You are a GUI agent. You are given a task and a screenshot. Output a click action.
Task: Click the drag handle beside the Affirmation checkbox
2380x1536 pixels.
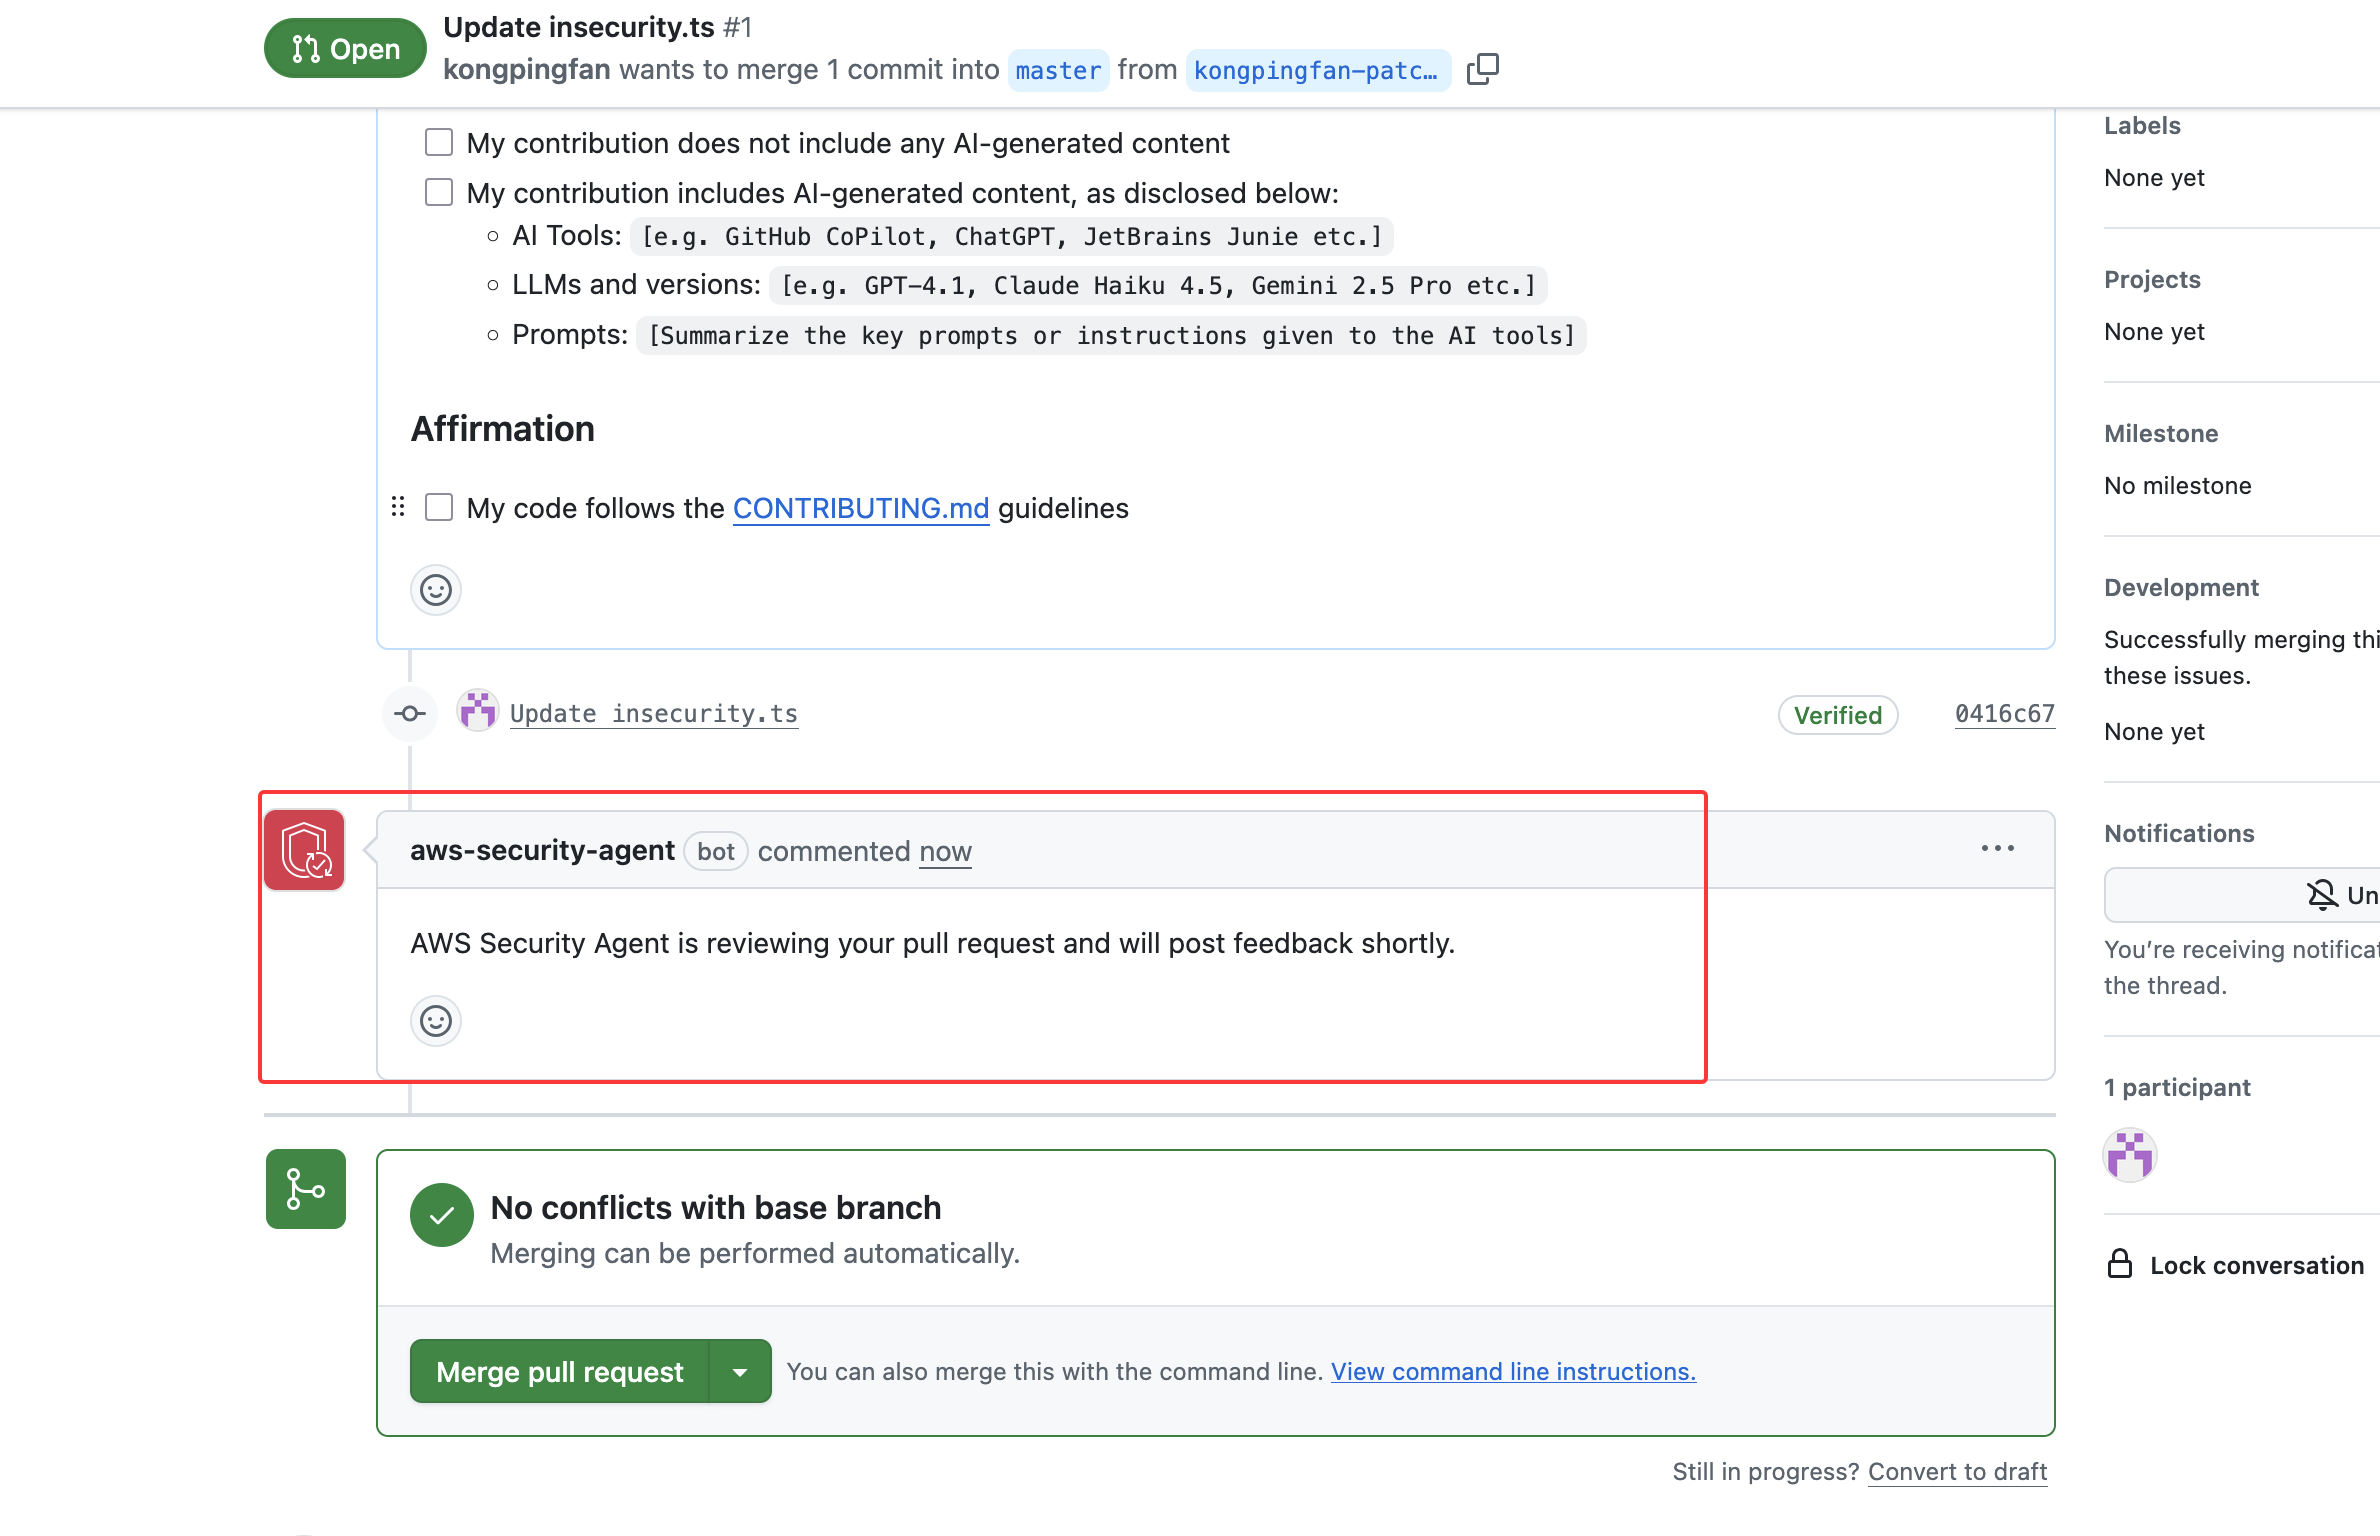pyautogui.click(x=398, y=507)
